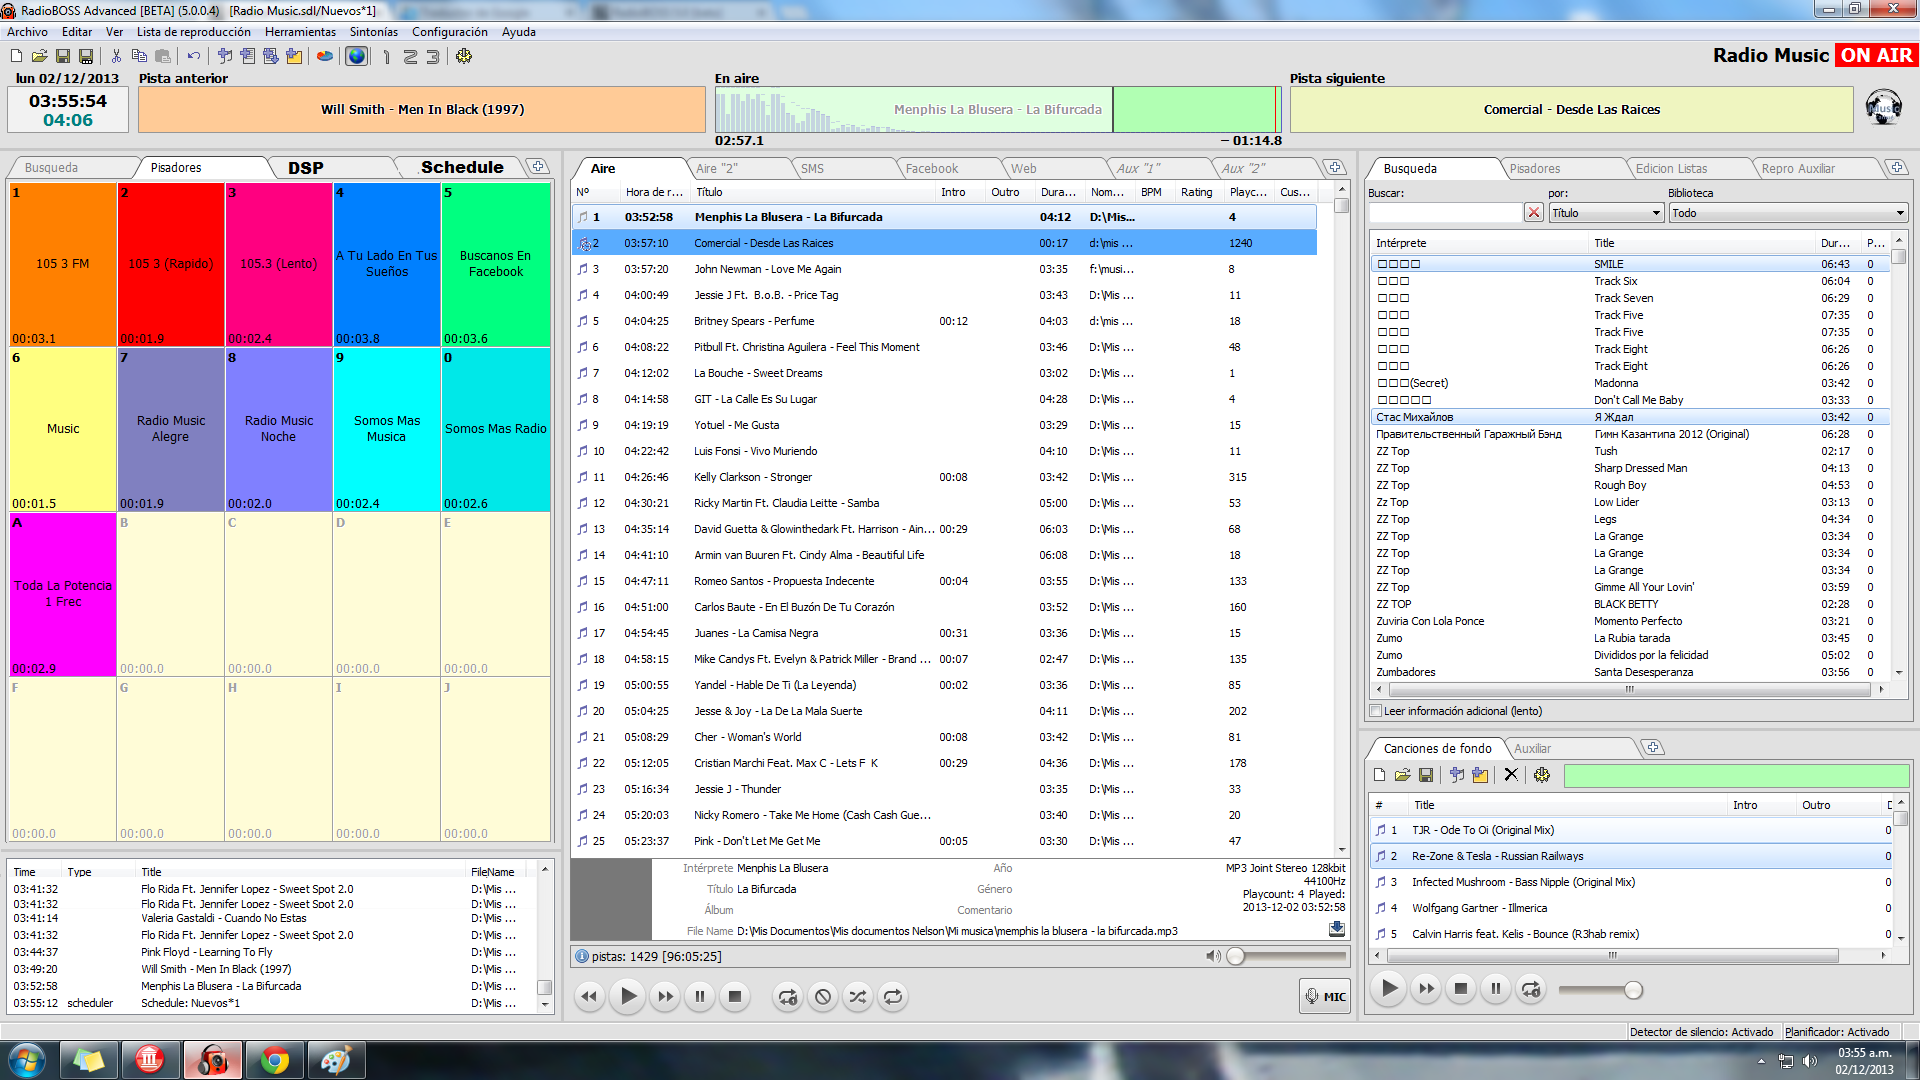Activate the MIC button

1325,996
